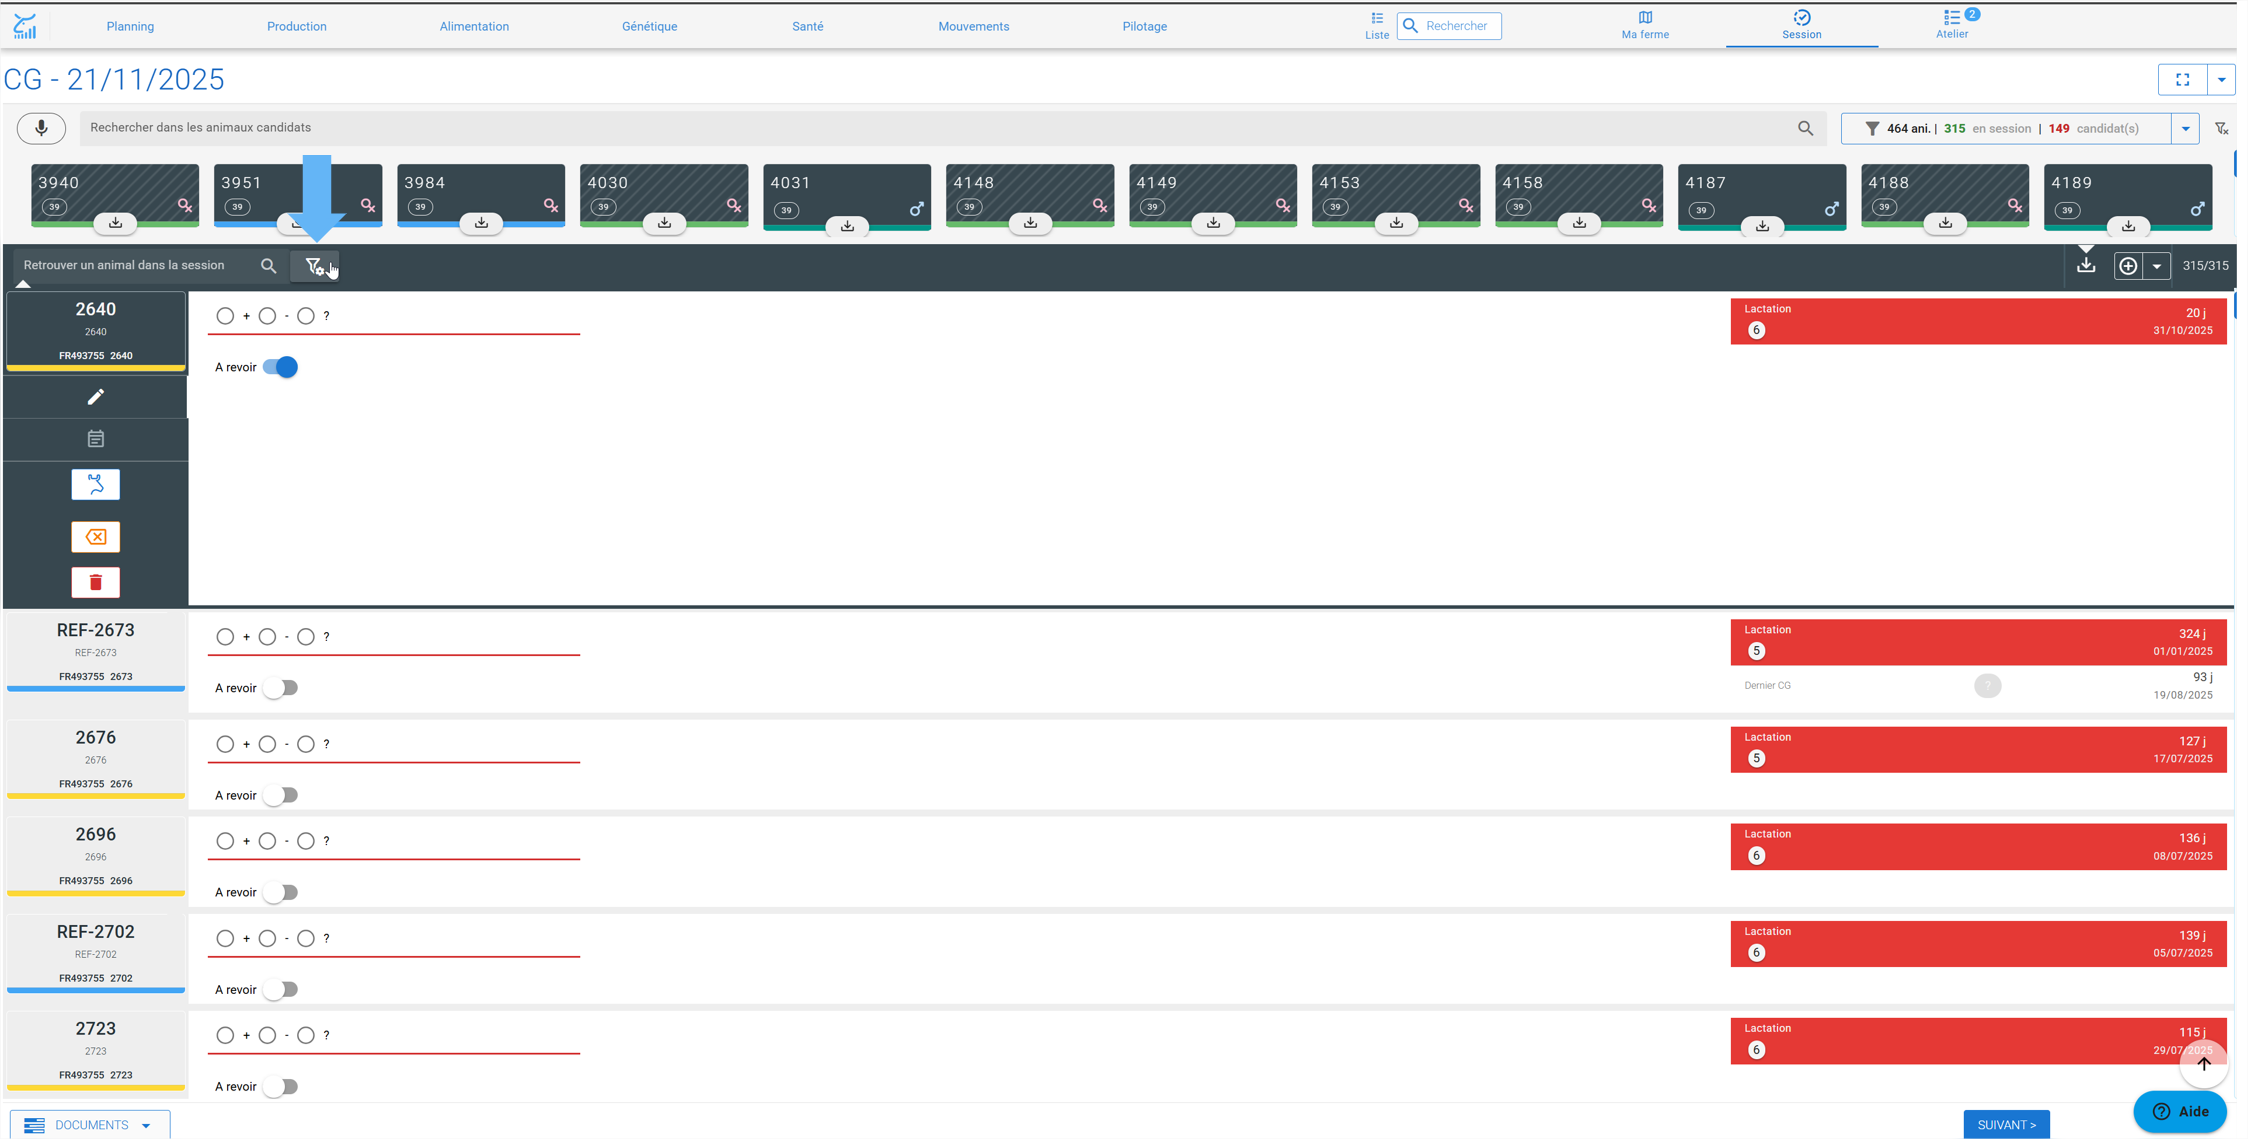Switch to the Atelier tab

click(1951, 26)
